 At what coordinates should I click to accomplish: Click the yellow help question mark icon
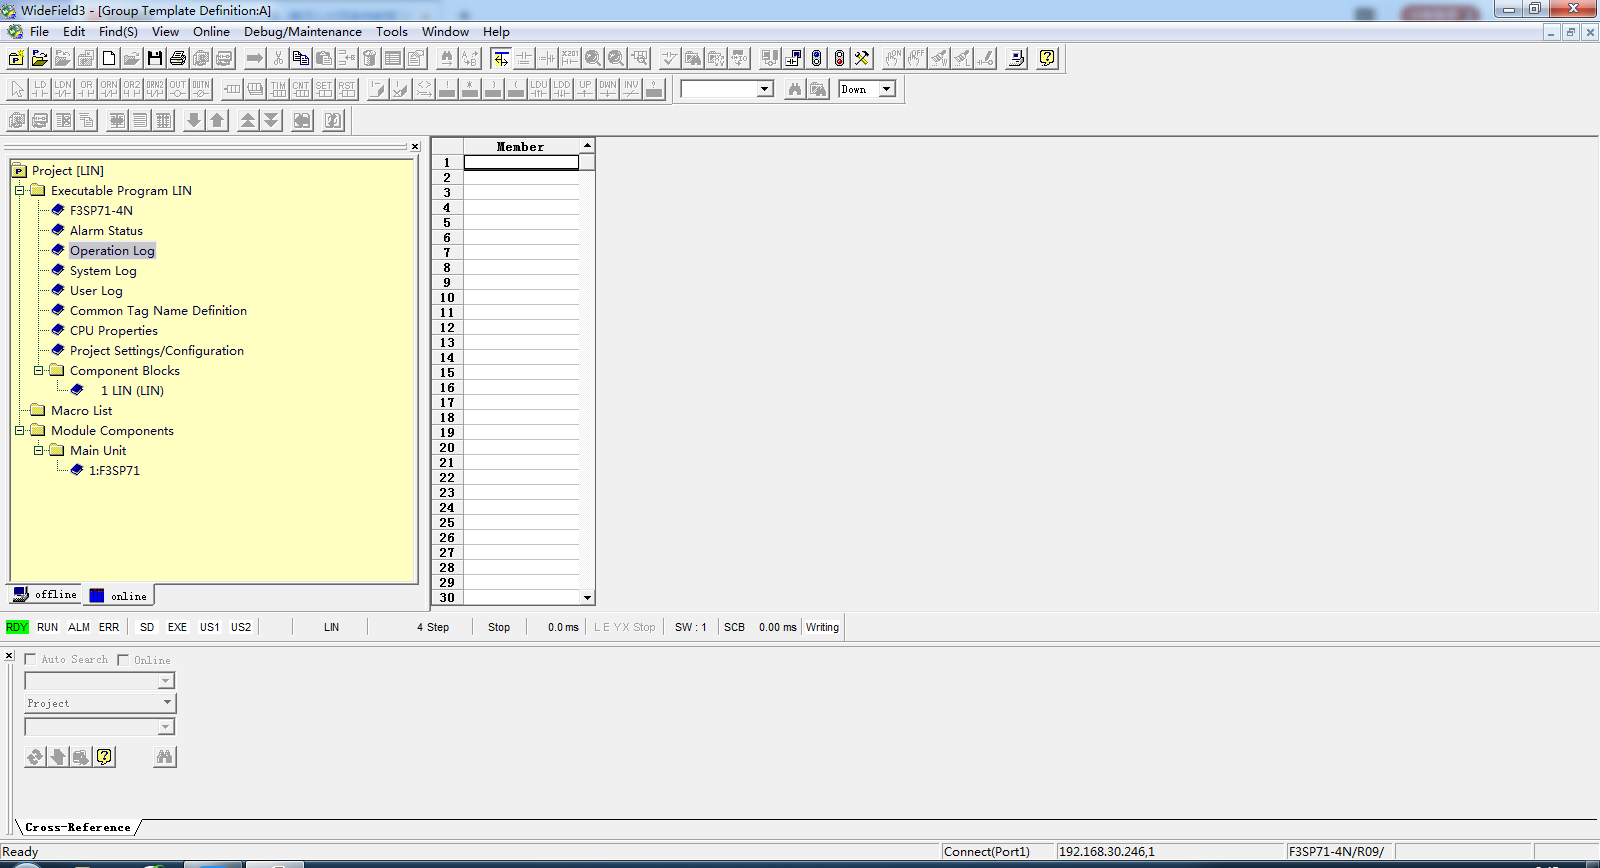point(1047,58)
